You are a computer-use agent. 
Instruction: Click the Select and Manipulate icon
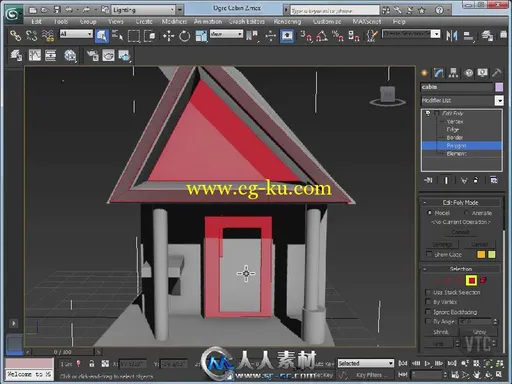point(270,36)
